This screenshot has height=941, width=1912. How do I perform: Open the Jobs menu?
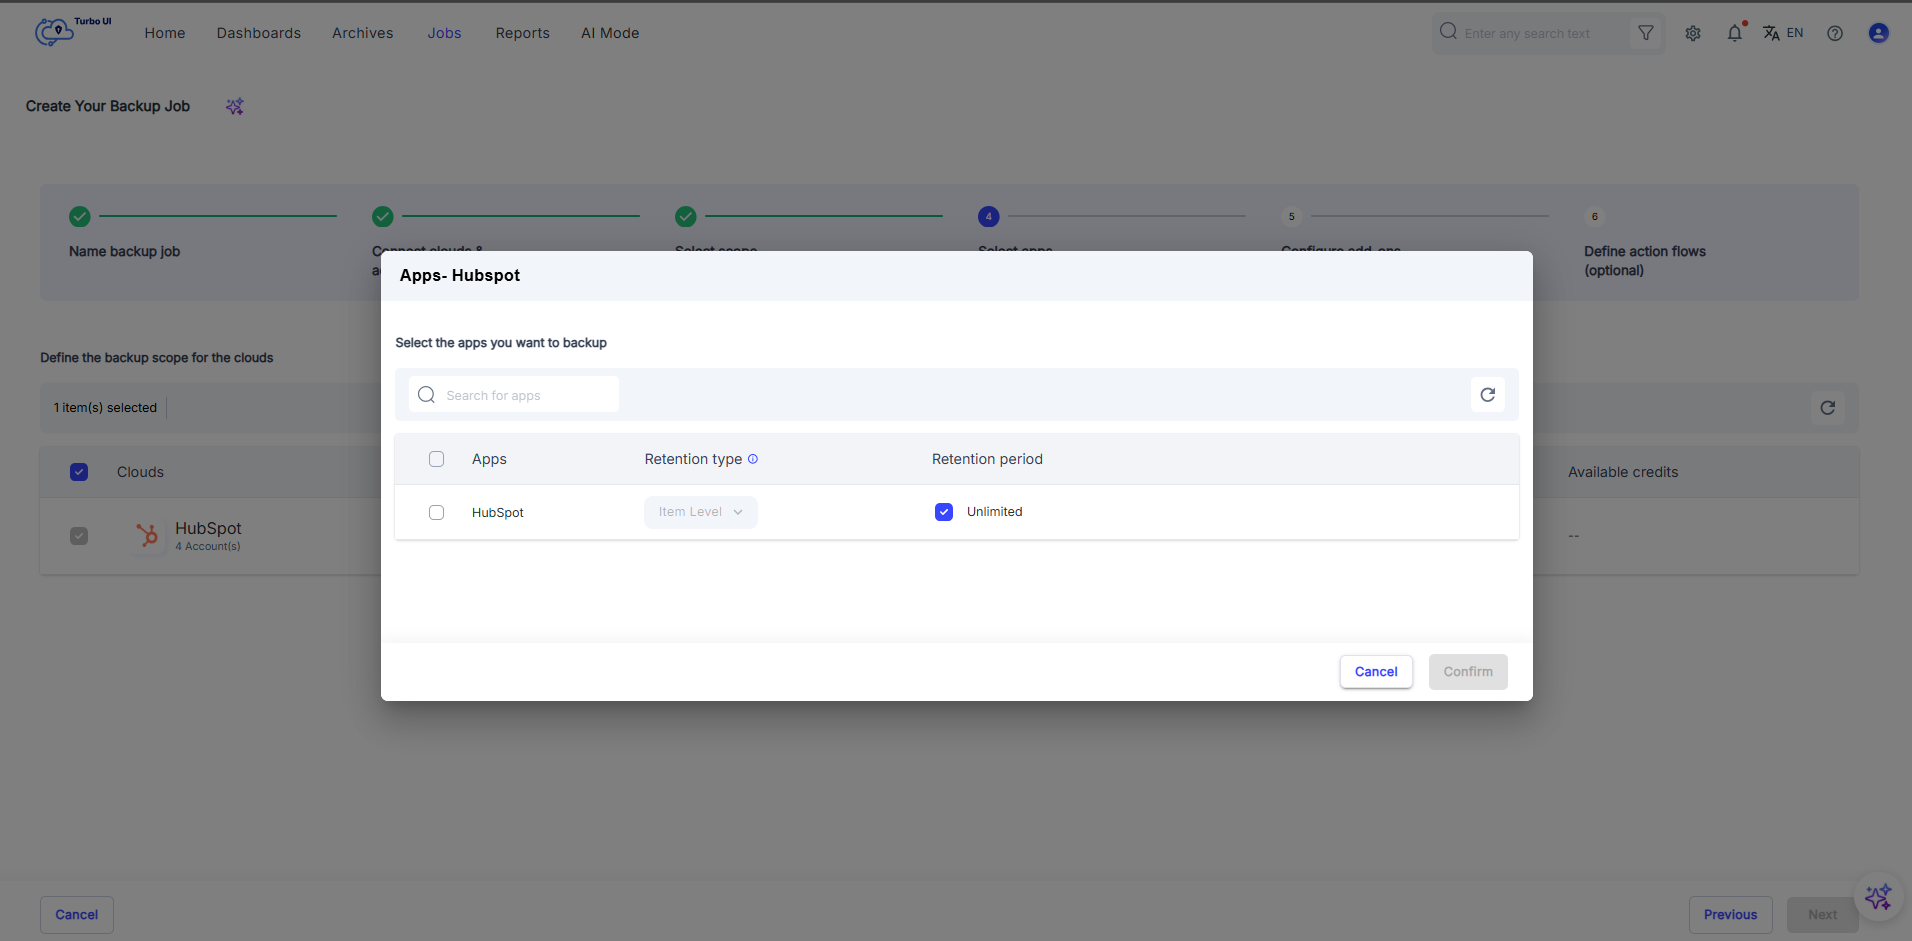coord(445,33)
